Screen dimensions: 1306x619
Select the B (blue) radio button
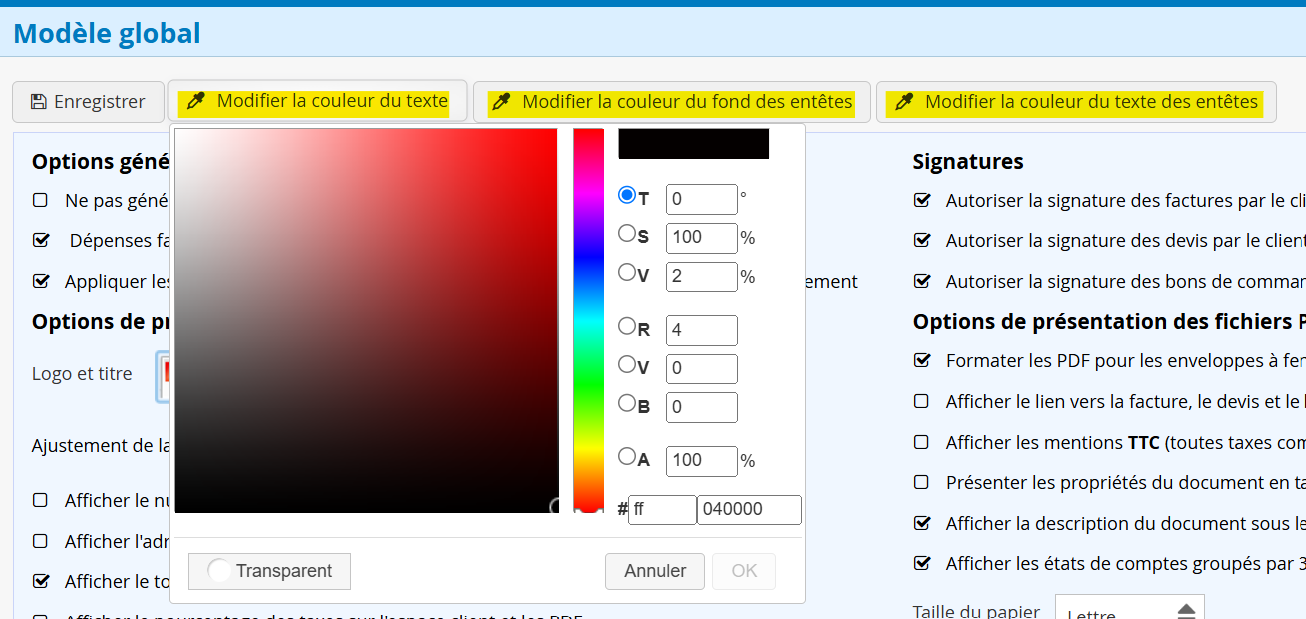(x=627, y=403)
